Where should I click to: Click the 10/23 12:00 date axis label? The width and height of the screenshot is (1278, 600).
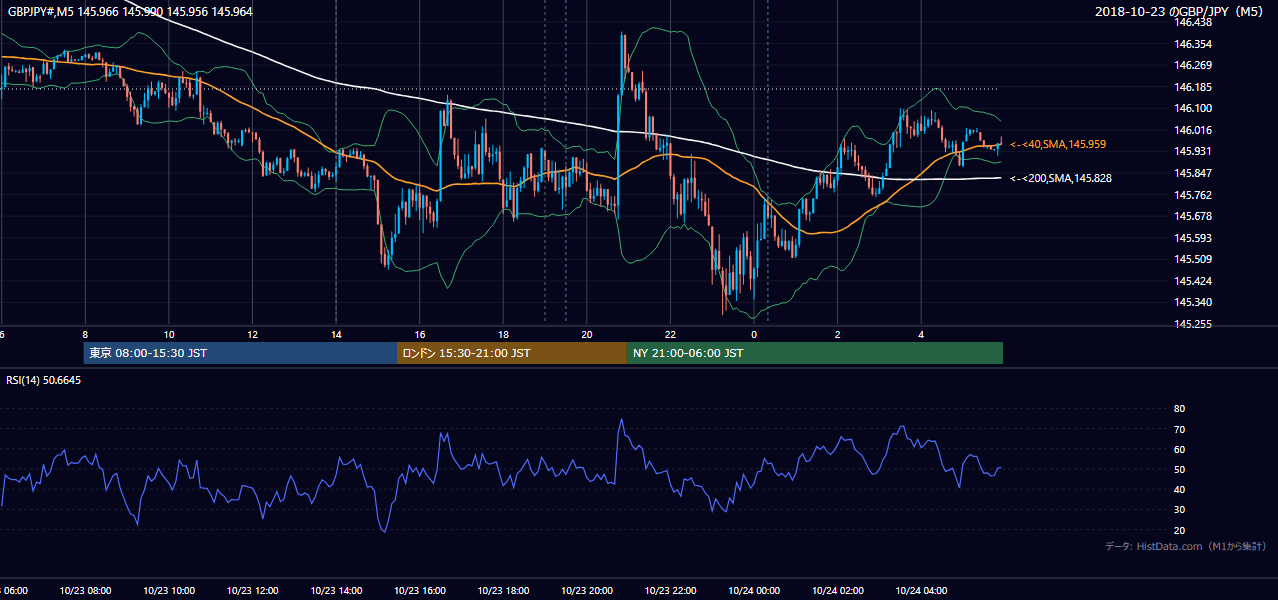click(252, 591)
